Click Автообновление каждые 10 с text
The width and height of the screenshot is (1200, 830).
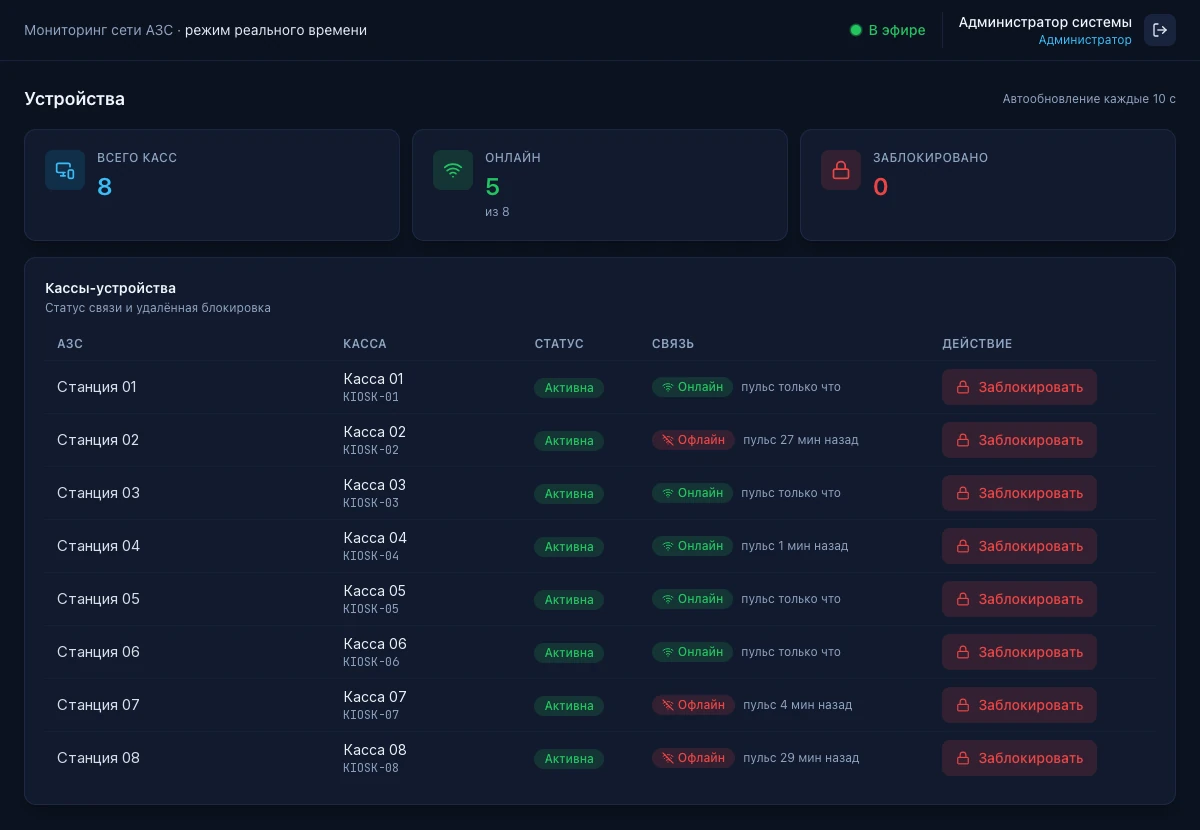pos(1089,99)
